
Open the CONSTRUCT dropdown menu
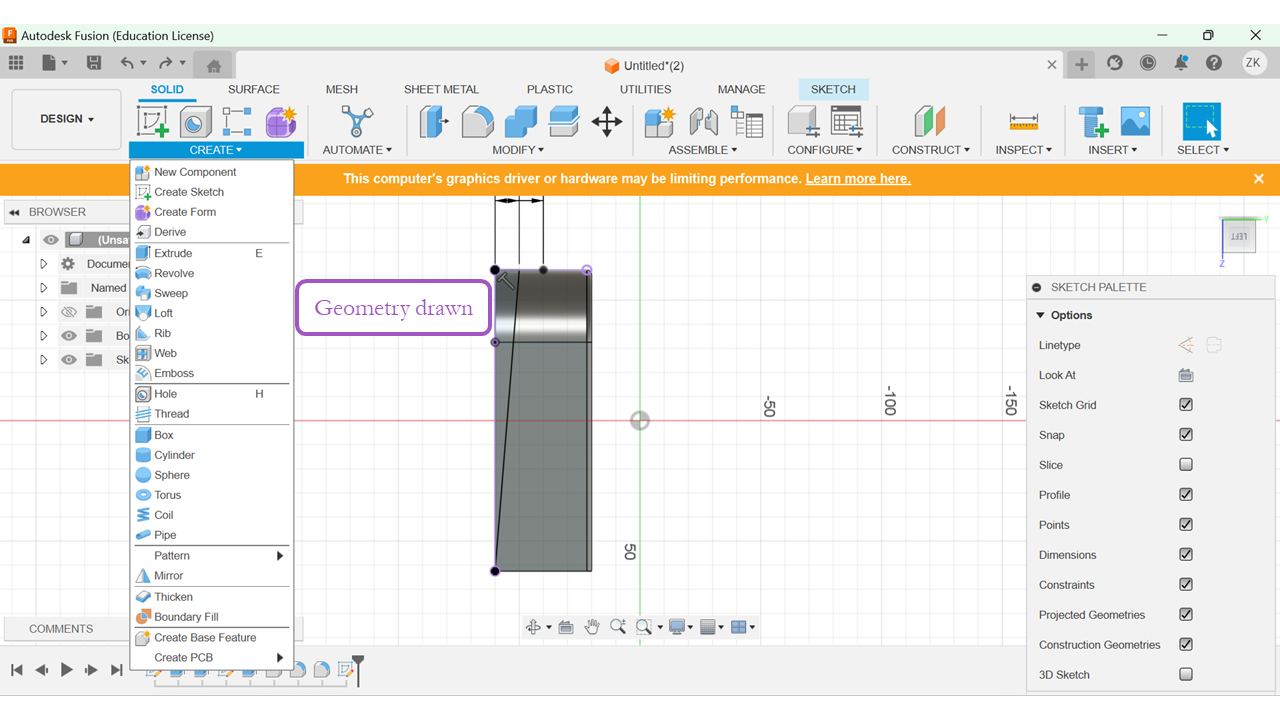pyautogui.click(x=931, y=150)
